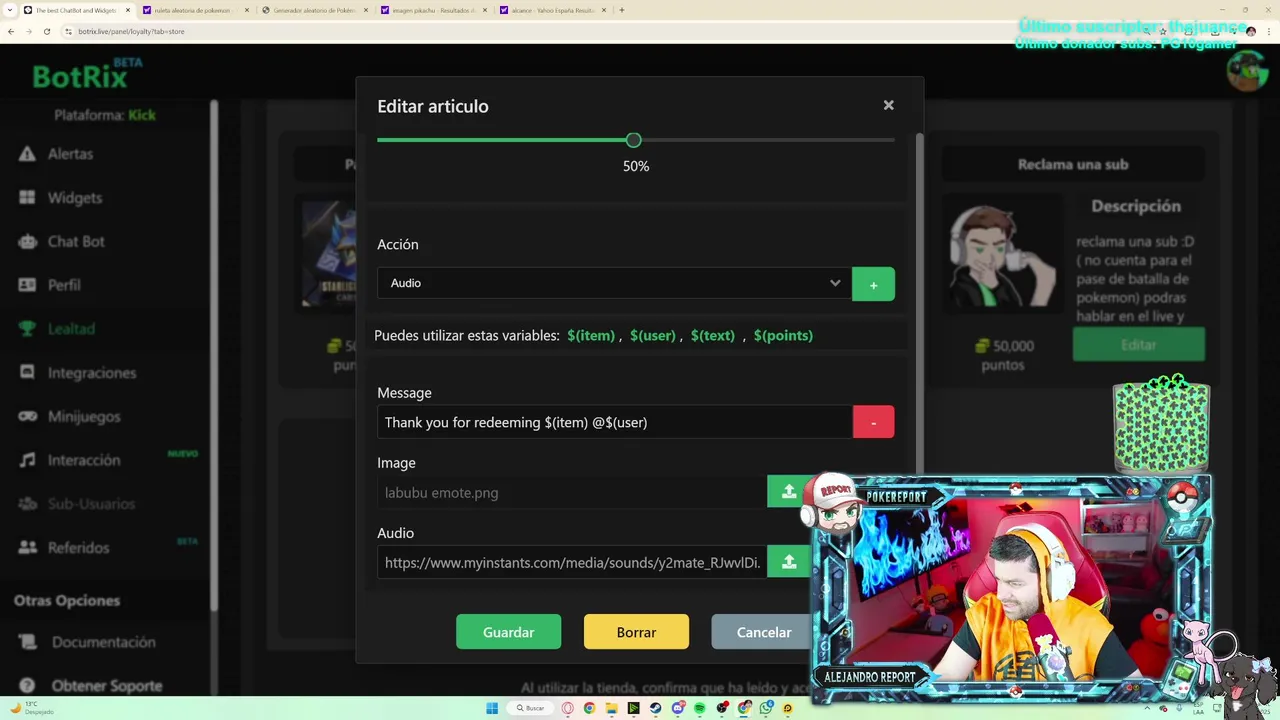The width and height of the screenshot is (1280, 720).
Task: Open Alertas in the sidebar
Action: click(70, 154)
